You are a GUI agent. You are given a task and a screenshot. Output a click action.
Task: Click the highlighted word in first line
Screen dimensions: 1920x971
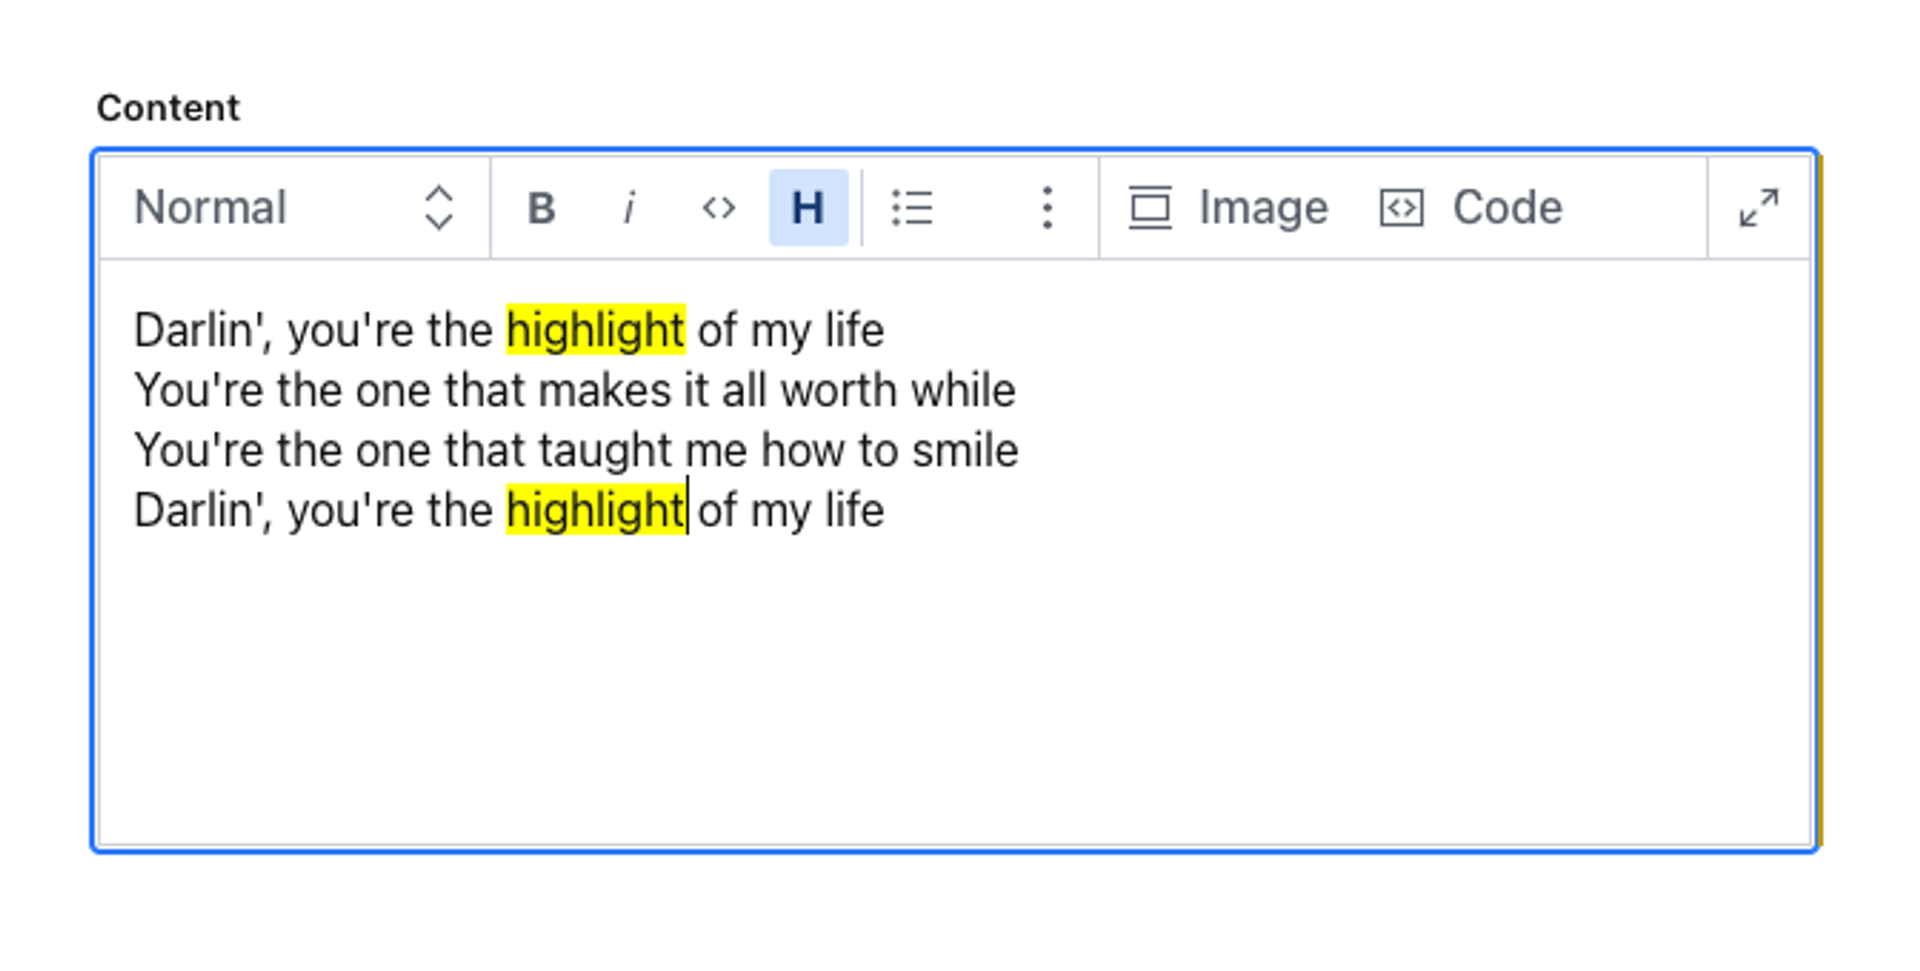point(596,330)
